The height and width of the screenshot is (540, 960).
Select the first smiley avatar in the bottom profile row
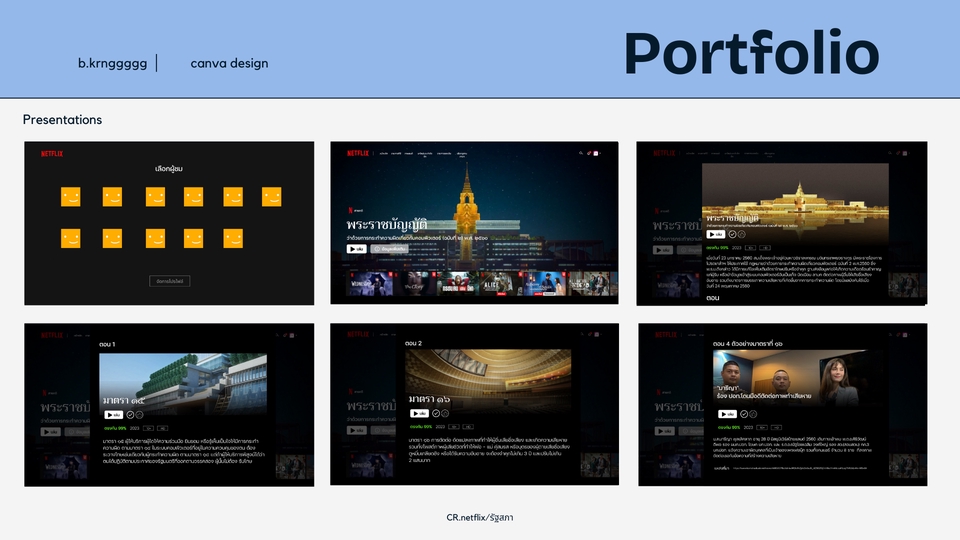pyautogui.click(x=70, y=238)
